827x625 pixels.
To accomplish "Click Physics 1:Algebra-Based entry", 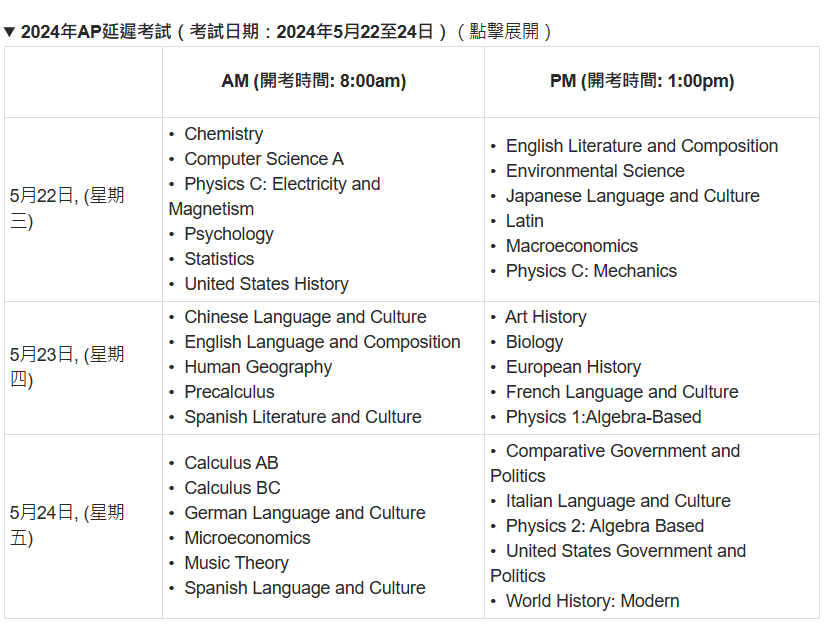I will point(603,417).
